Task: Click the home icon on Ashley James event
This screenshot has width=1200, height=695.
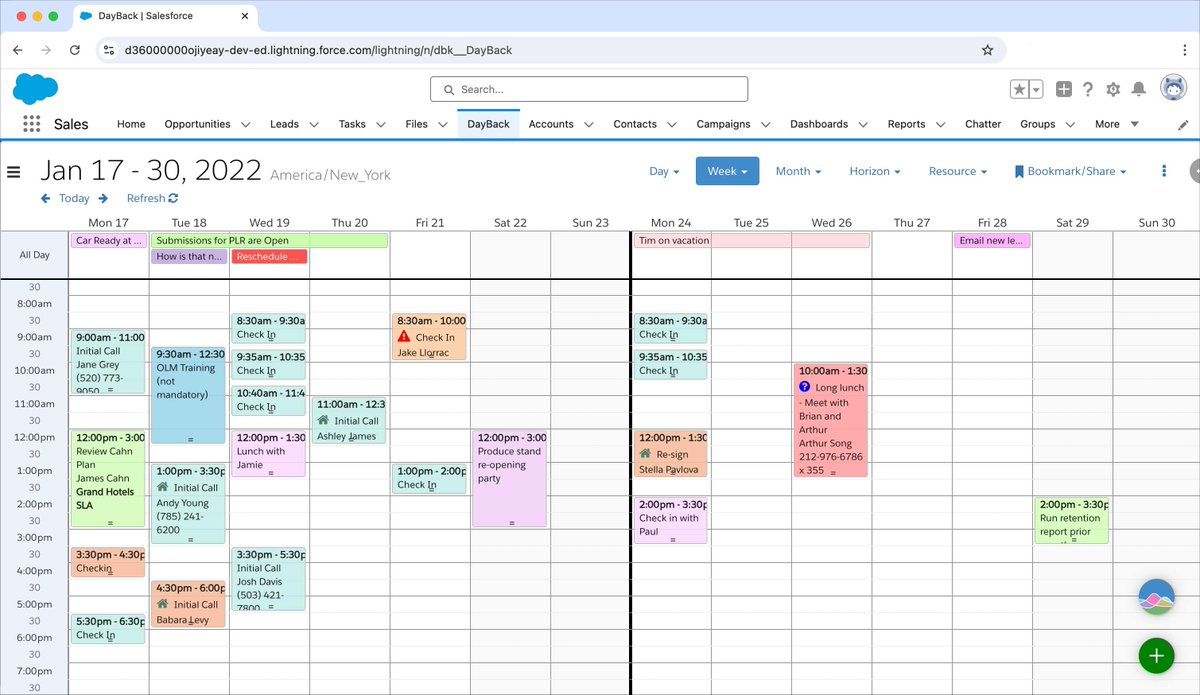Action: 323,421
